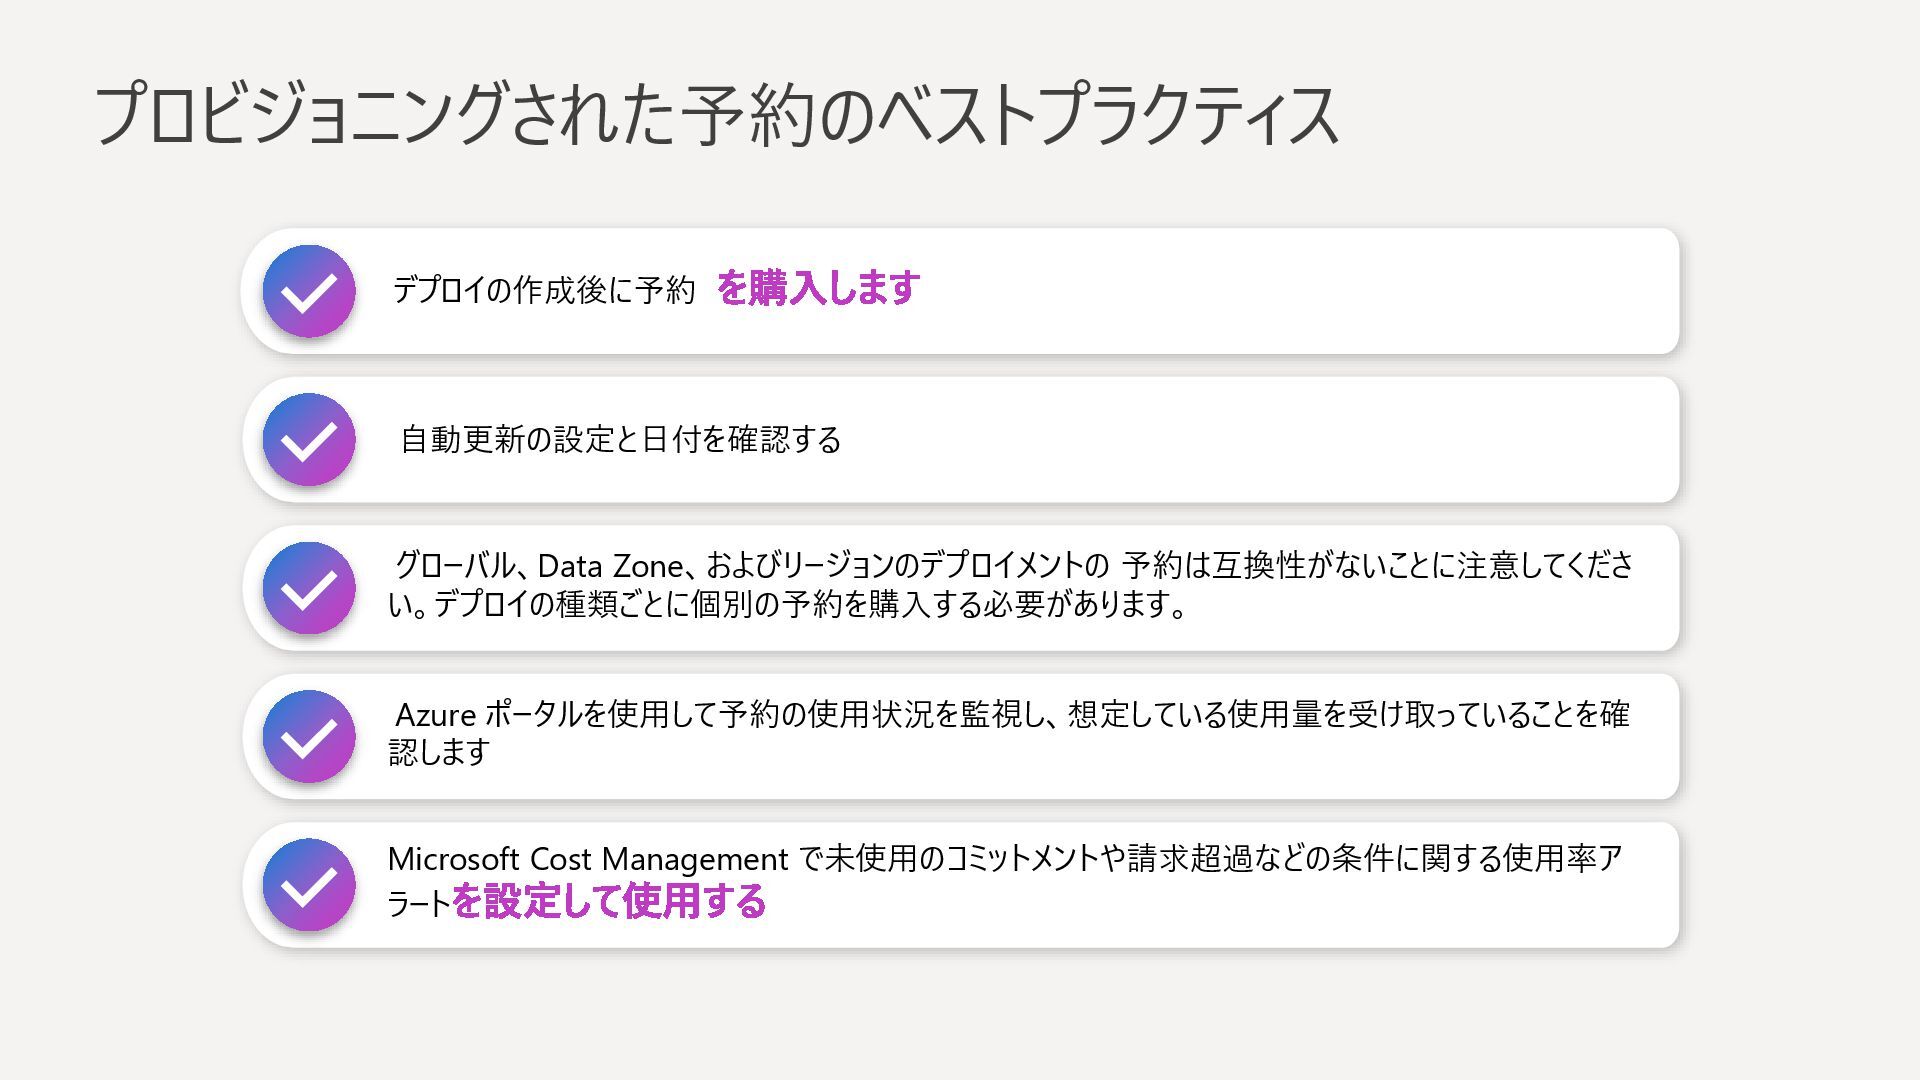Click the checkmark icon beside グローバル、Data Zone text

[308, 588]
